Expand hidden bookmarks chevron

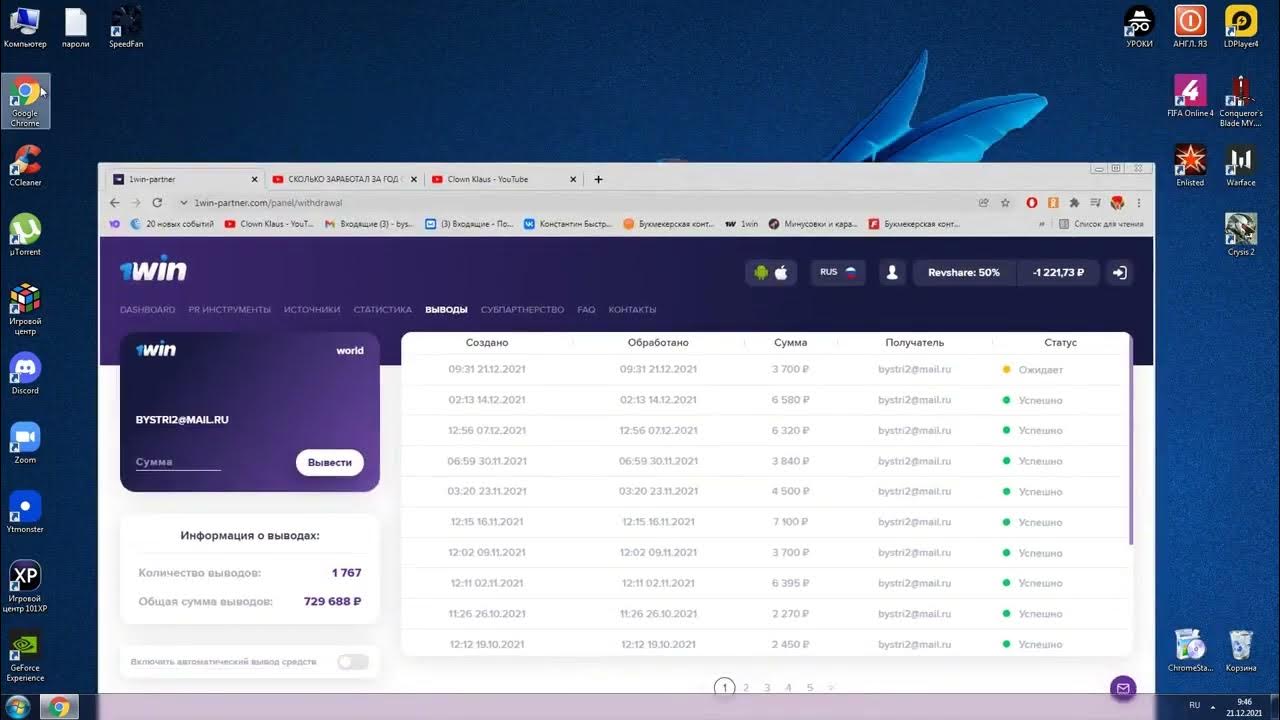(1043, 224)
